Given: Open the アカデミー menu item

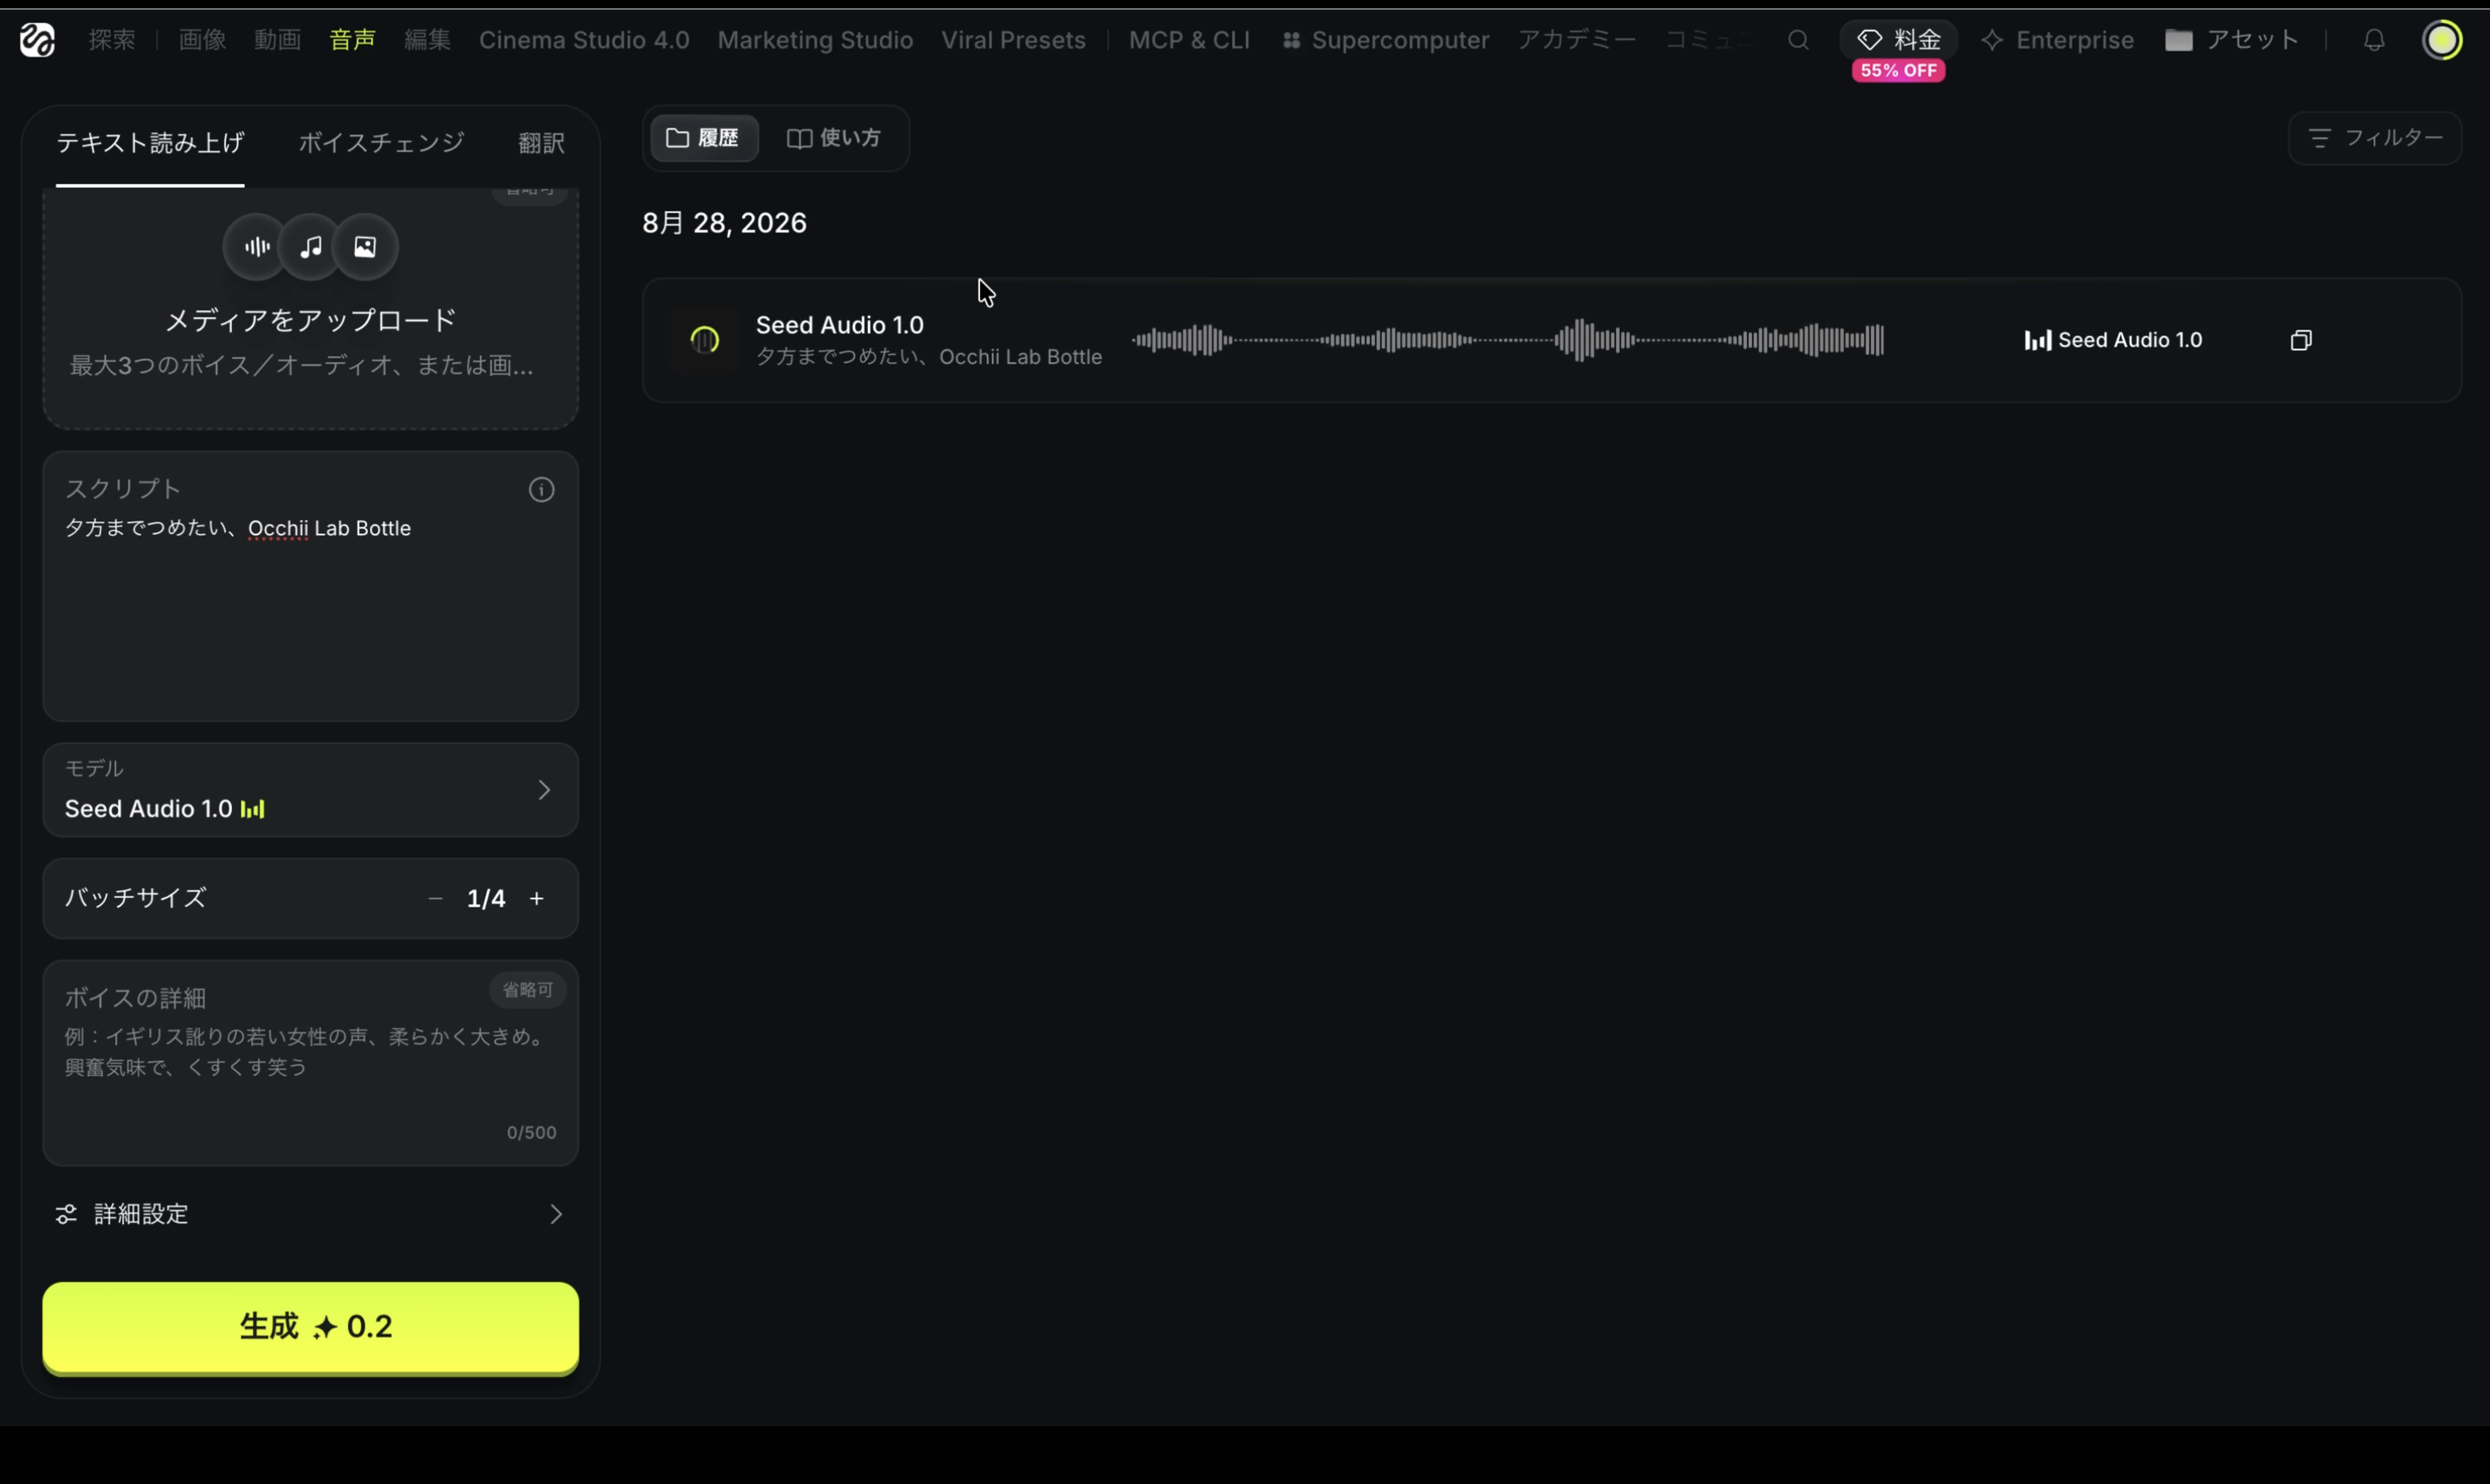Looking at the screenshot, I should [x=1576, y=40].
